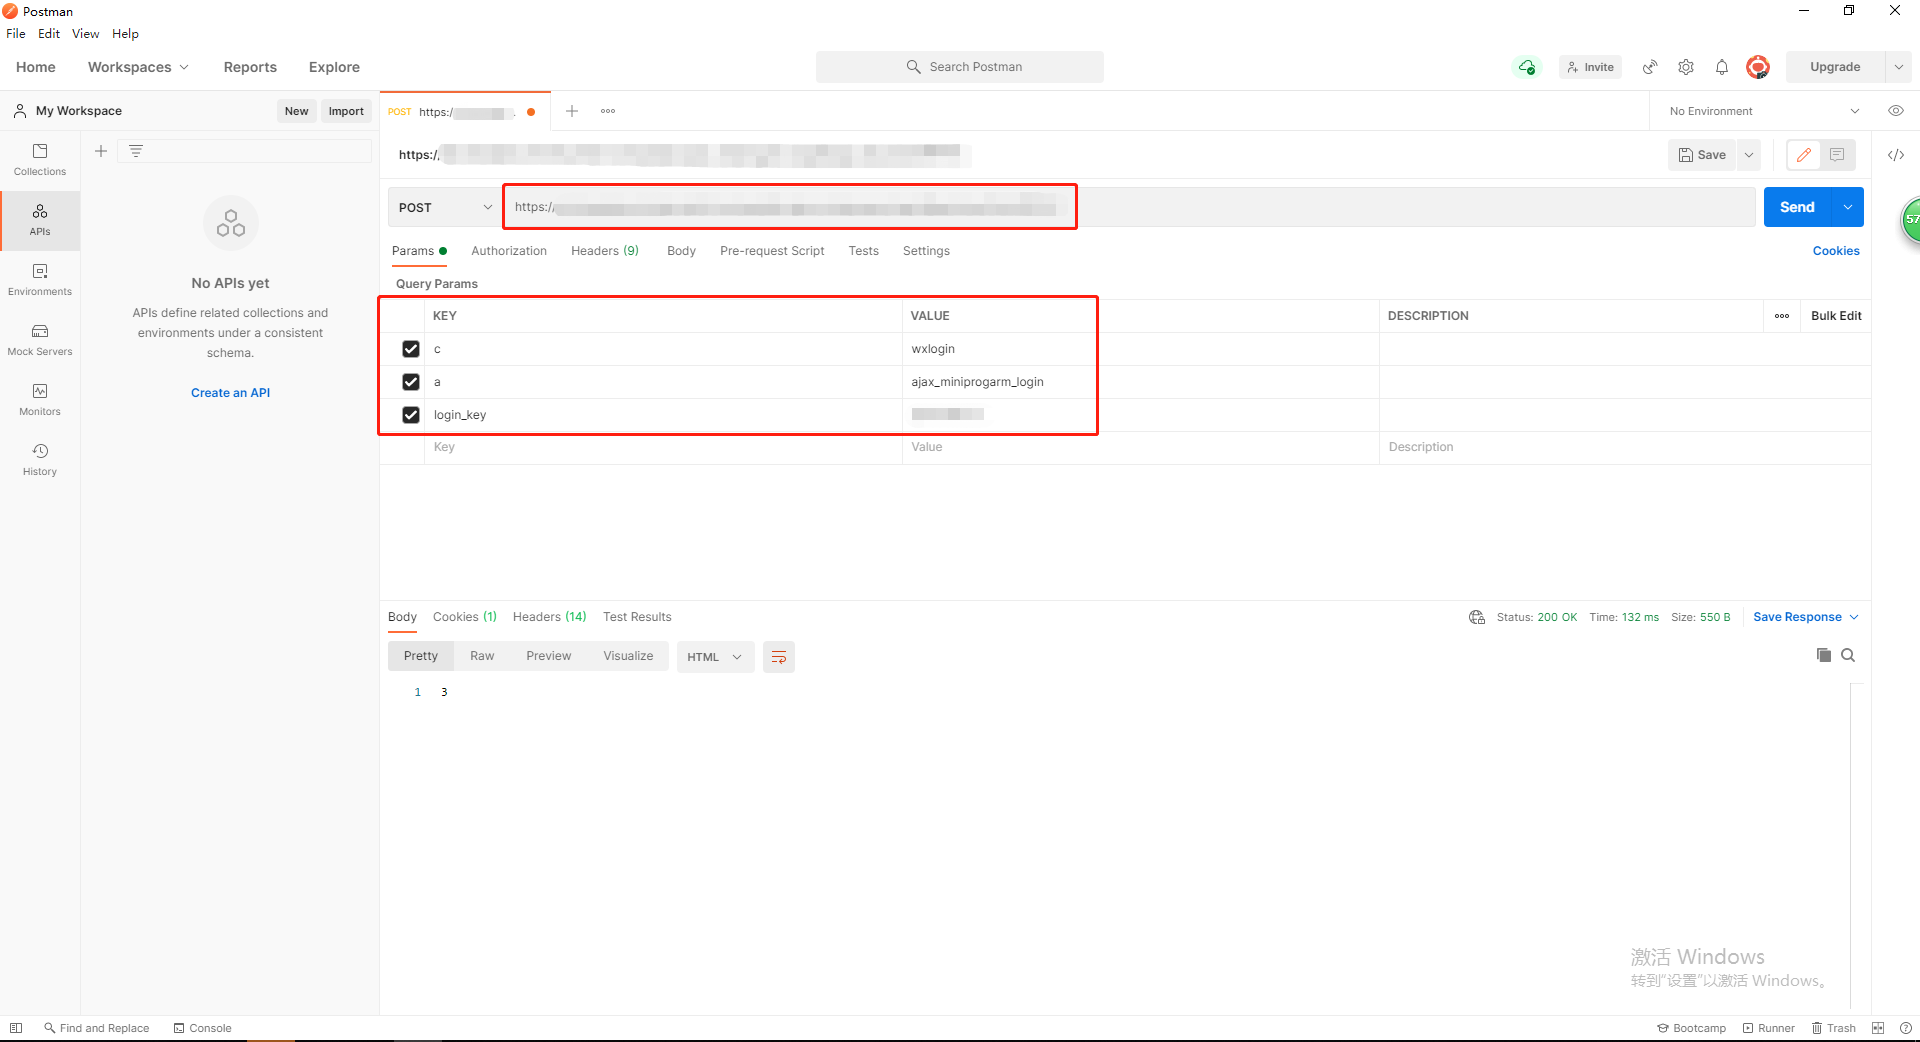This screenshot has height=1042, width=1920.
Task: Open tab options three-dot menu
Action: point(608,111)
